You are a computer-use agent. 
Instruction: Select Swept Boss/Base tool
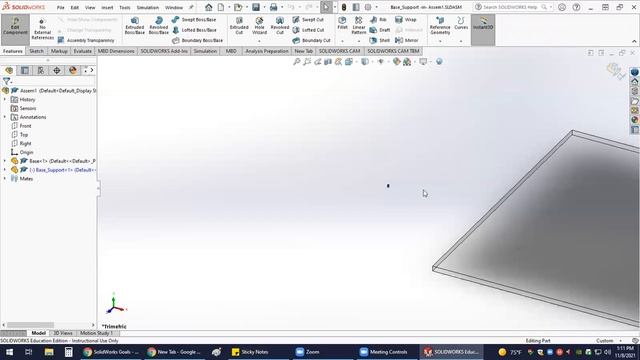[194, 20]
